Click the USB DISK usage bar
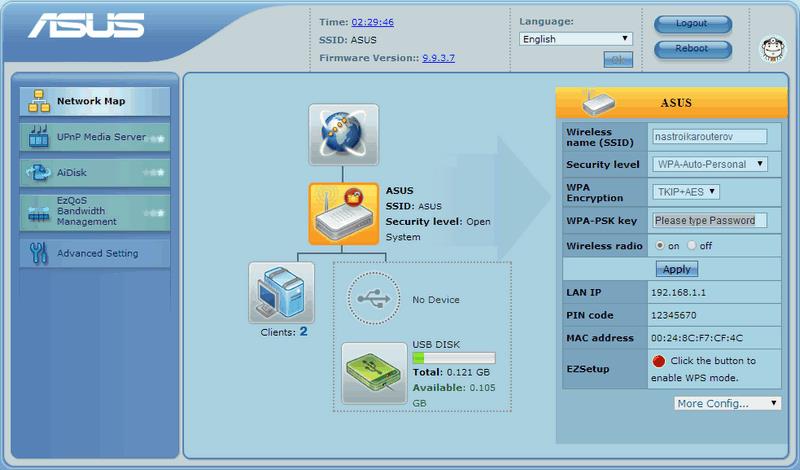 click(x=454, y=358)
